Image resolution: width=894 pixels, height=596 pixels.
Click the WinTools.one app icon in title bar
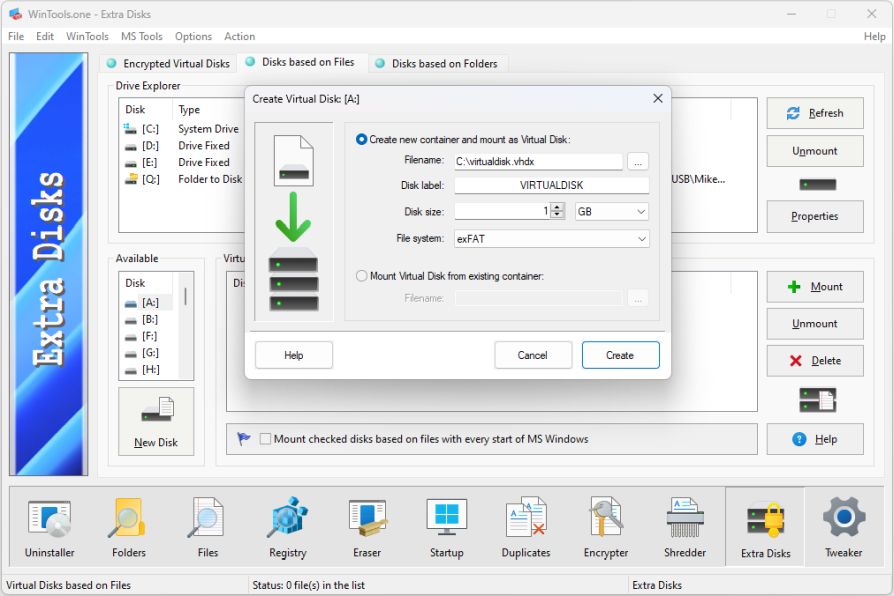pyautogui.click(x=15, y=14)
